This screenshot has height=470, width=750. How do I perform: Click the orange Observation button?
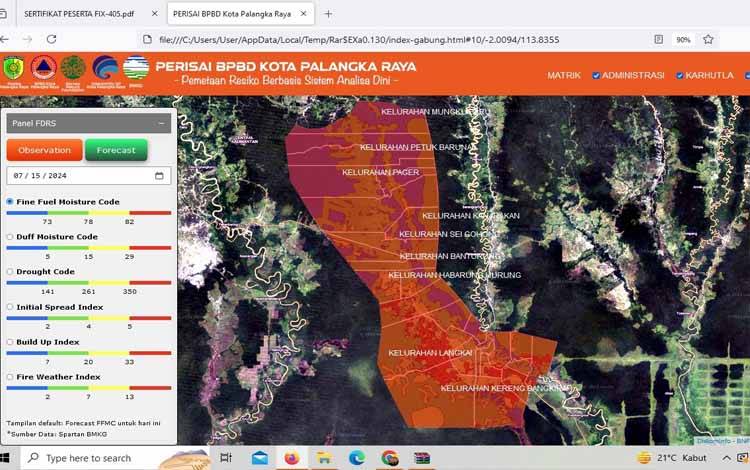[44, 150]
